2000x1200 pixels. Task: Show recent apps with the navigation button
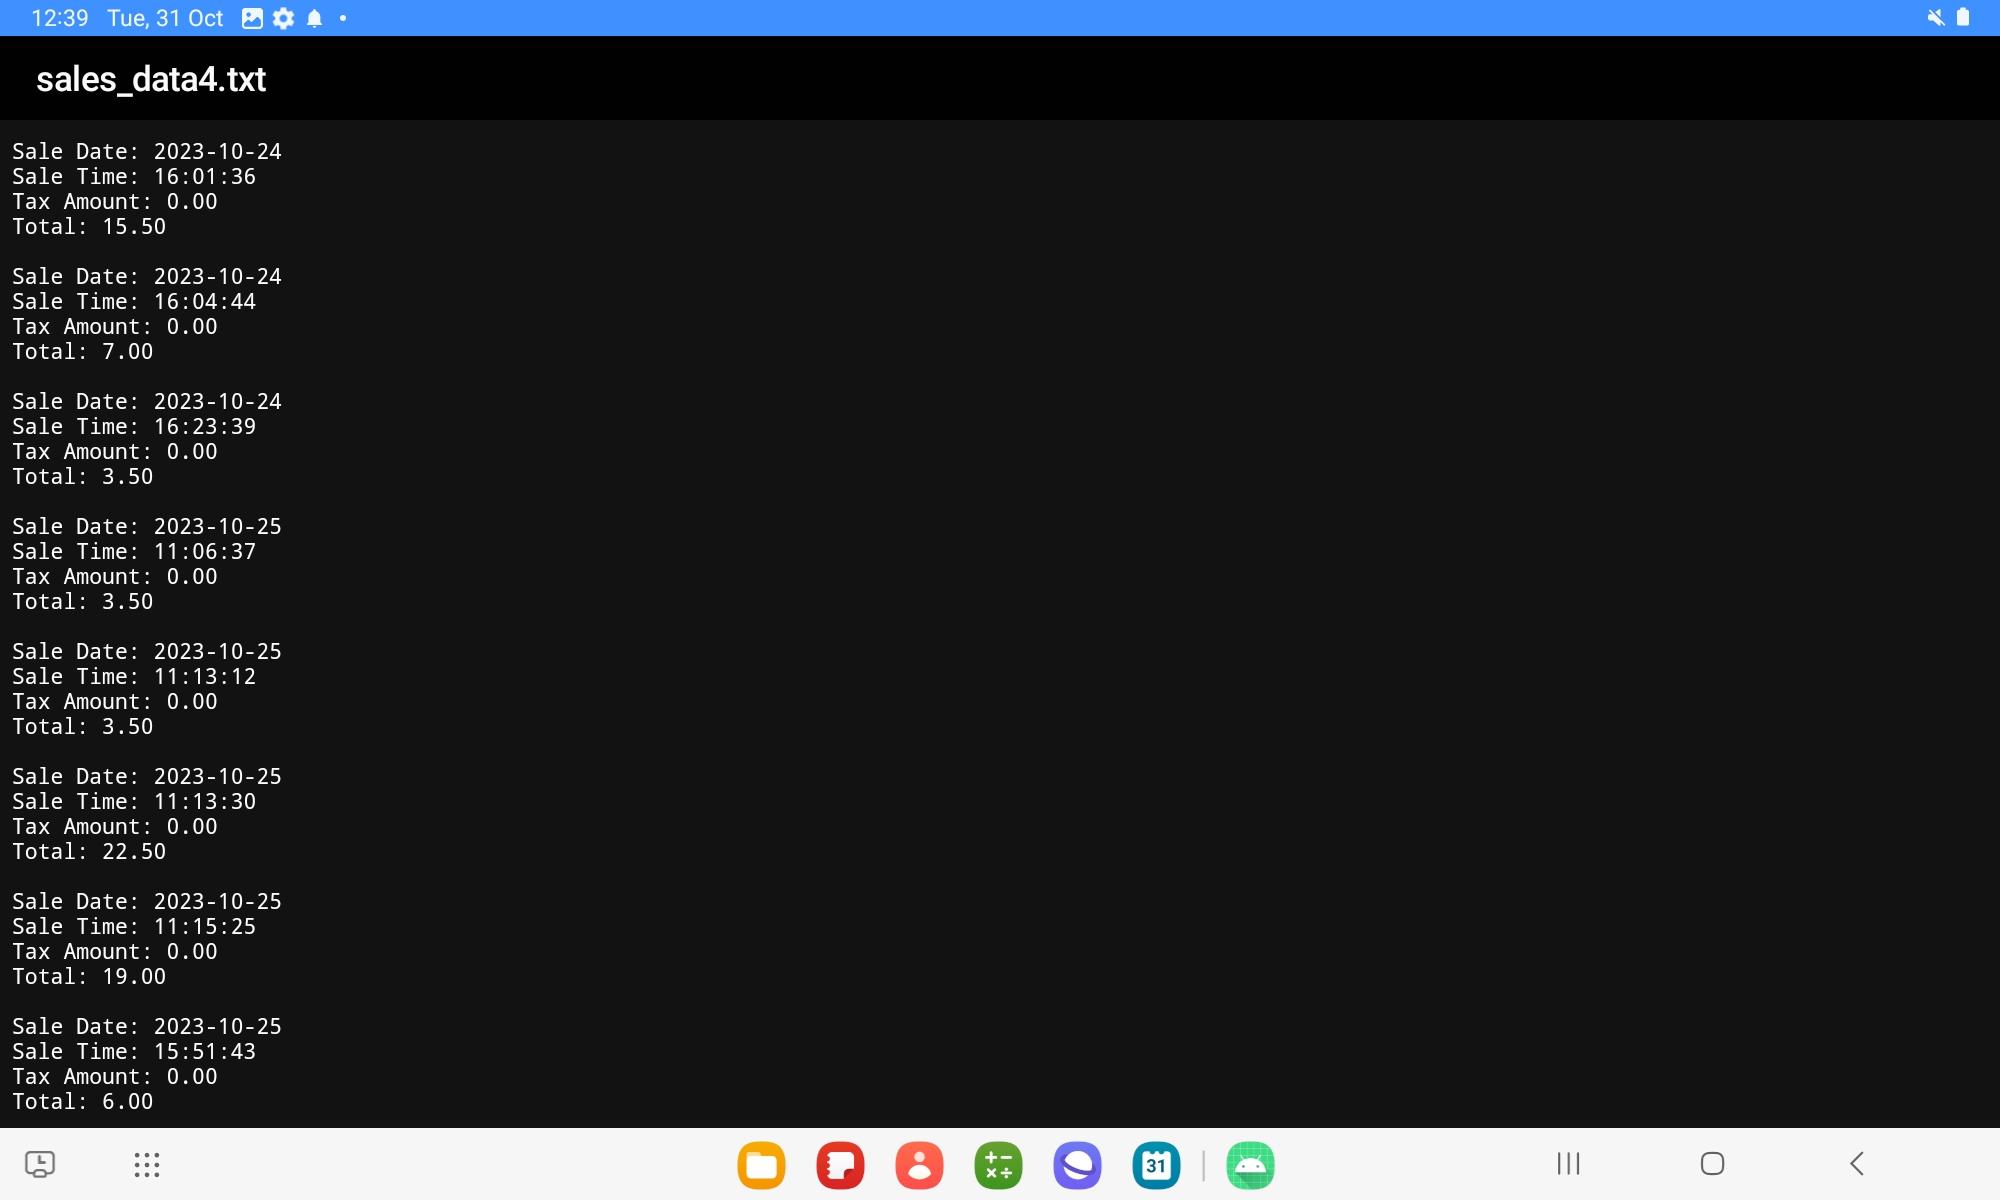[1568, 1163]
